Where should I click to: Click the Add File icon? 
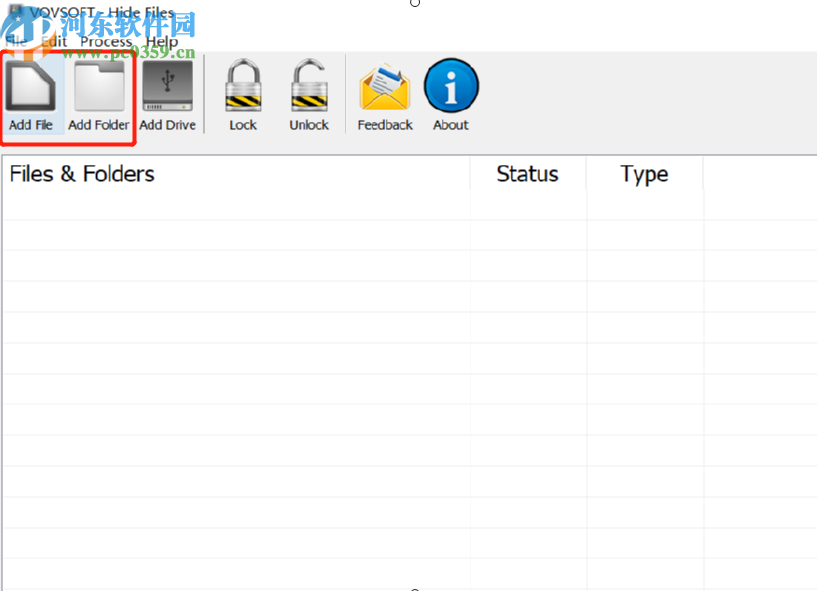point(31,86)
